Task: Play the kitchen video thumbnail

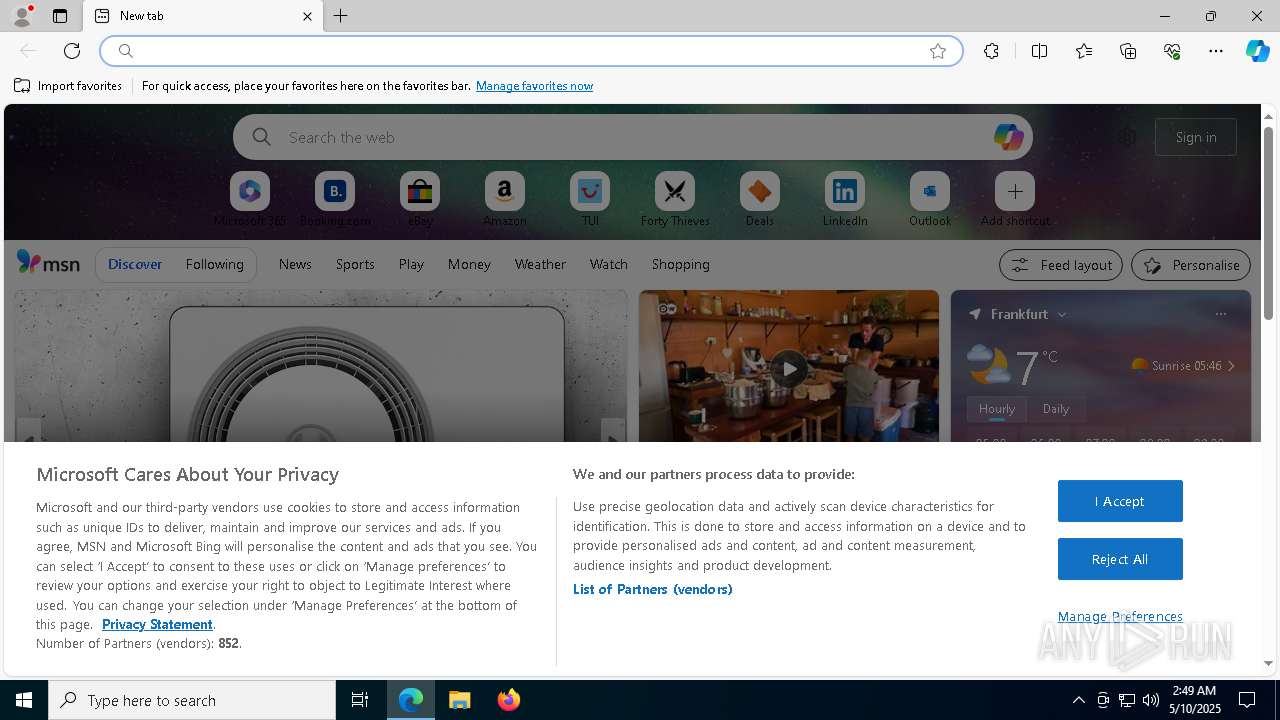Action: tap(789, 368)
